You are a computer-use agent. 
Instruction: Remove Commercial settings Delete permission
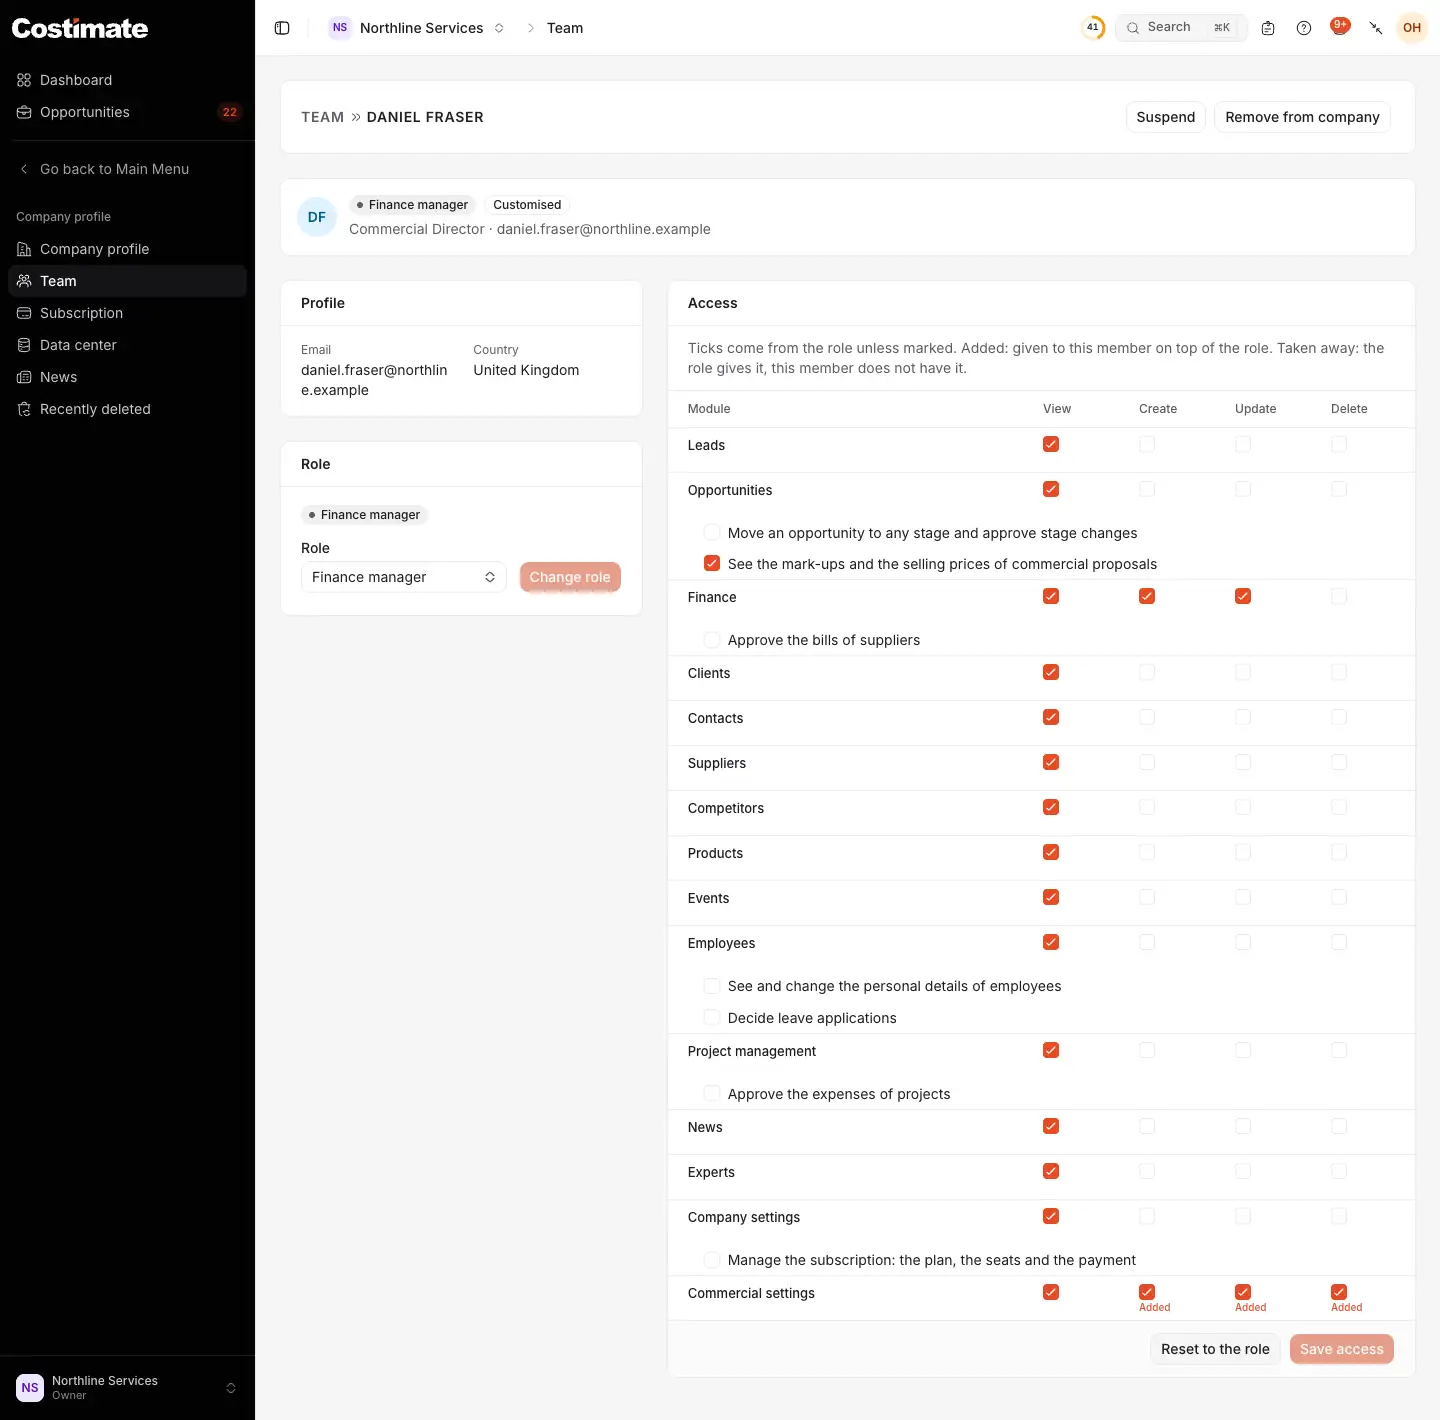pos(1339,1292)
